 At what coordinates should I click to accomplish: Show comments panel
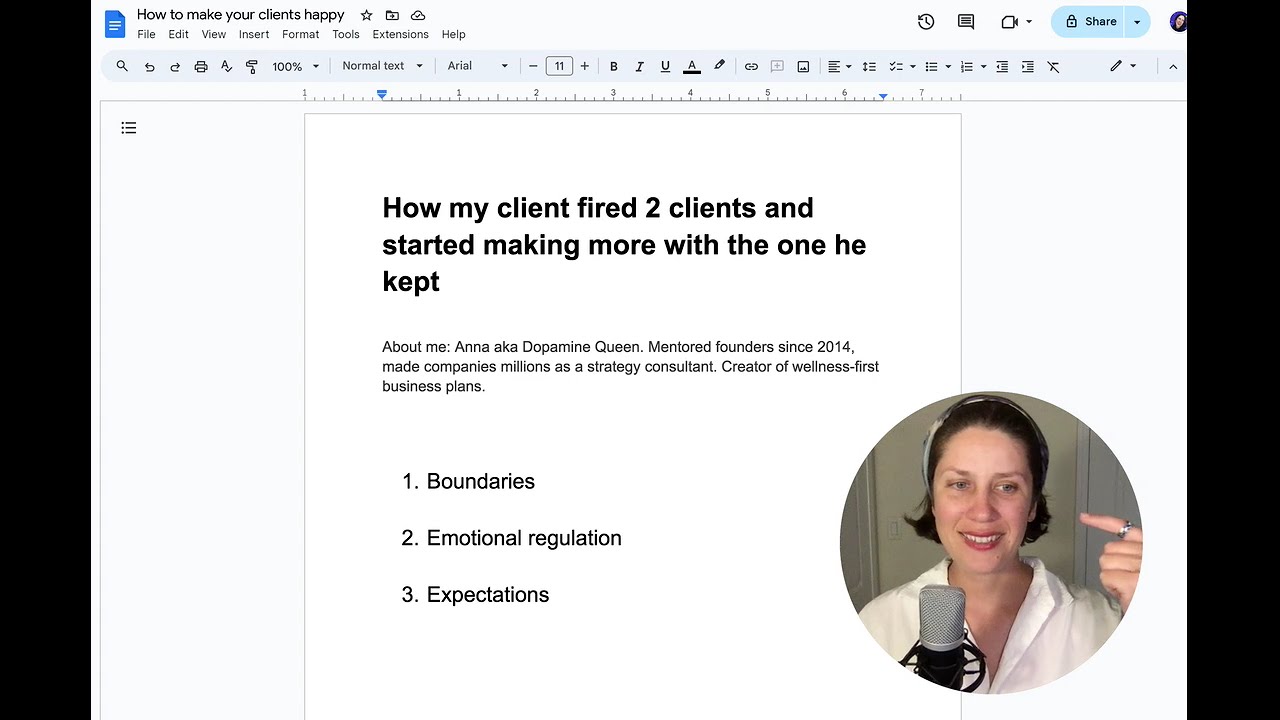[x=966, y=22]
